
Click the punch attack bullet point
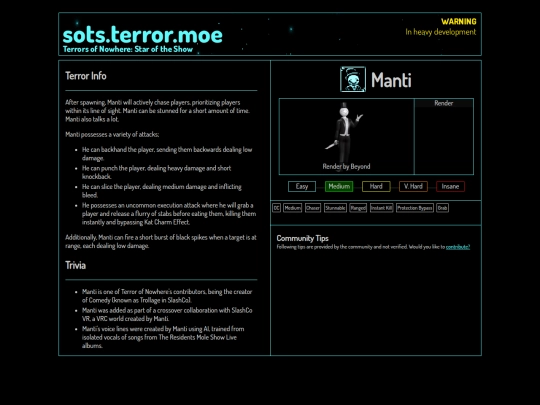pos(156,172)
